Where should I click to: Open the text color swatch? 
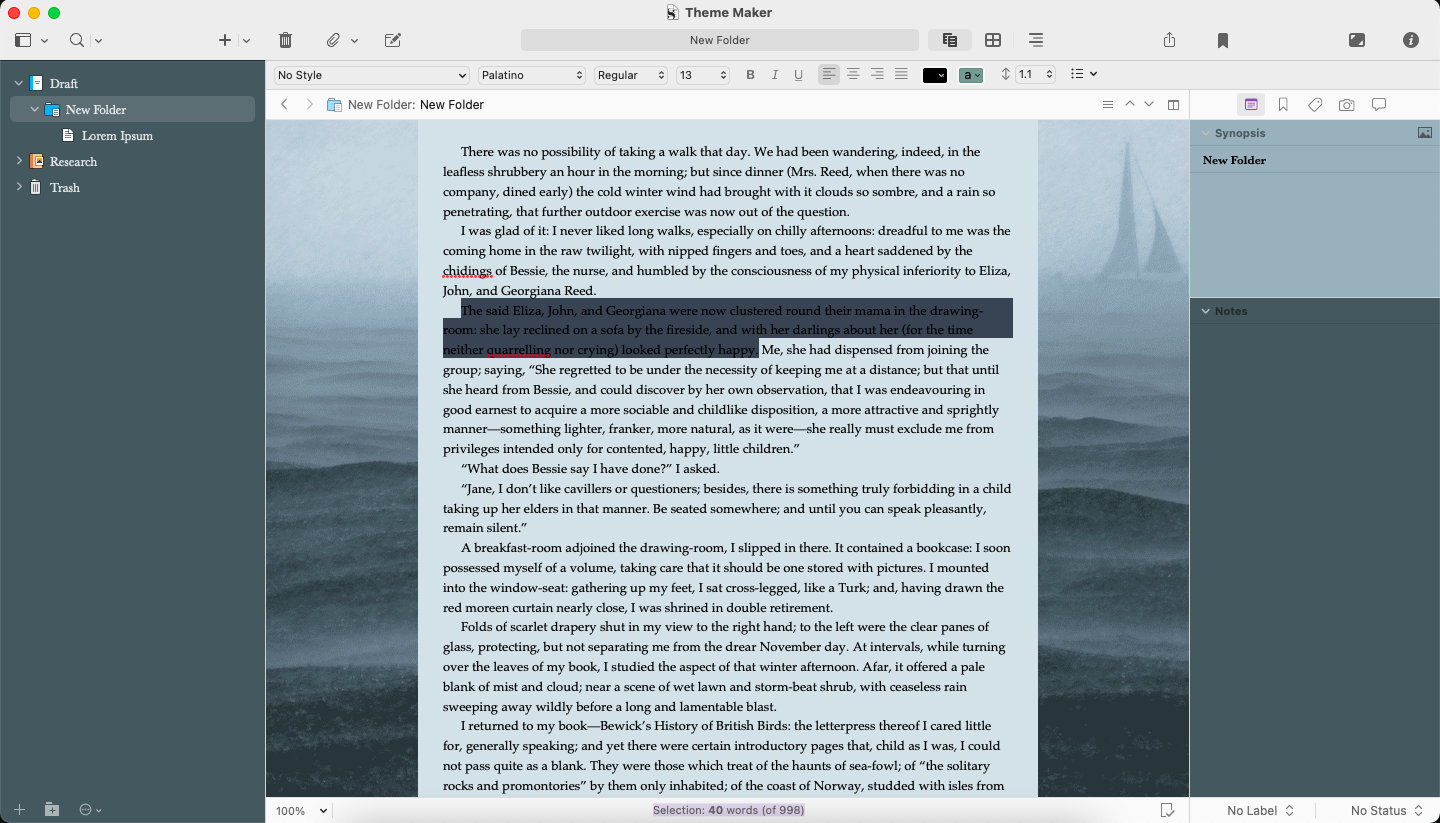934,74
